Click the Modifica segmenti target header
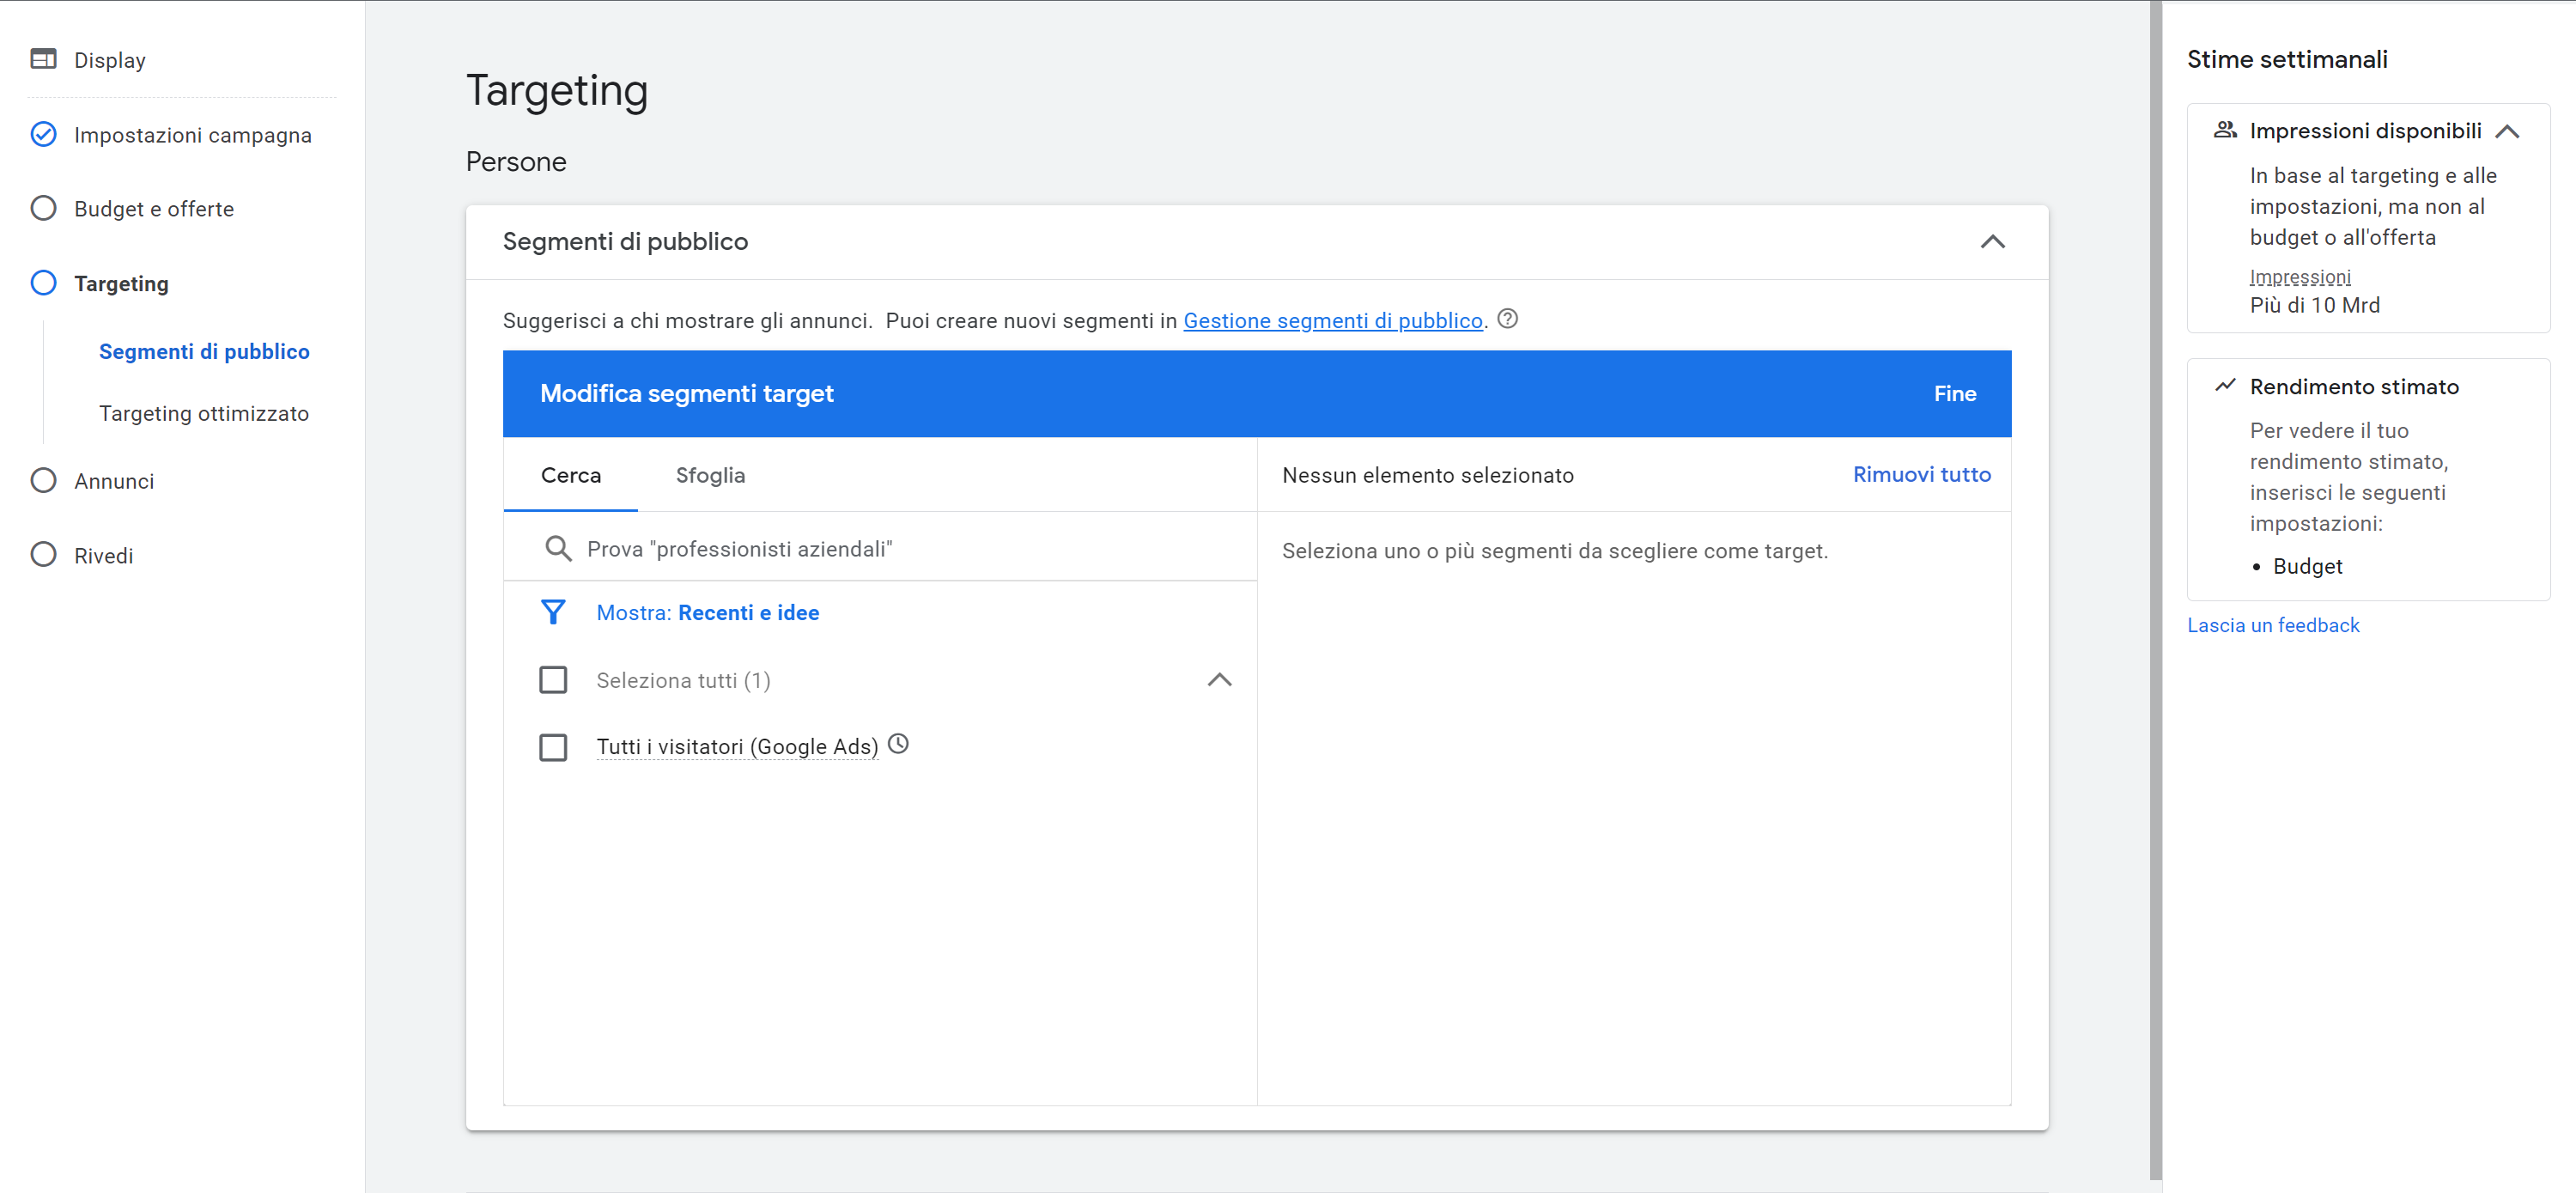The height and width of the screenshot is (1193, 2576). pos(686,393)
